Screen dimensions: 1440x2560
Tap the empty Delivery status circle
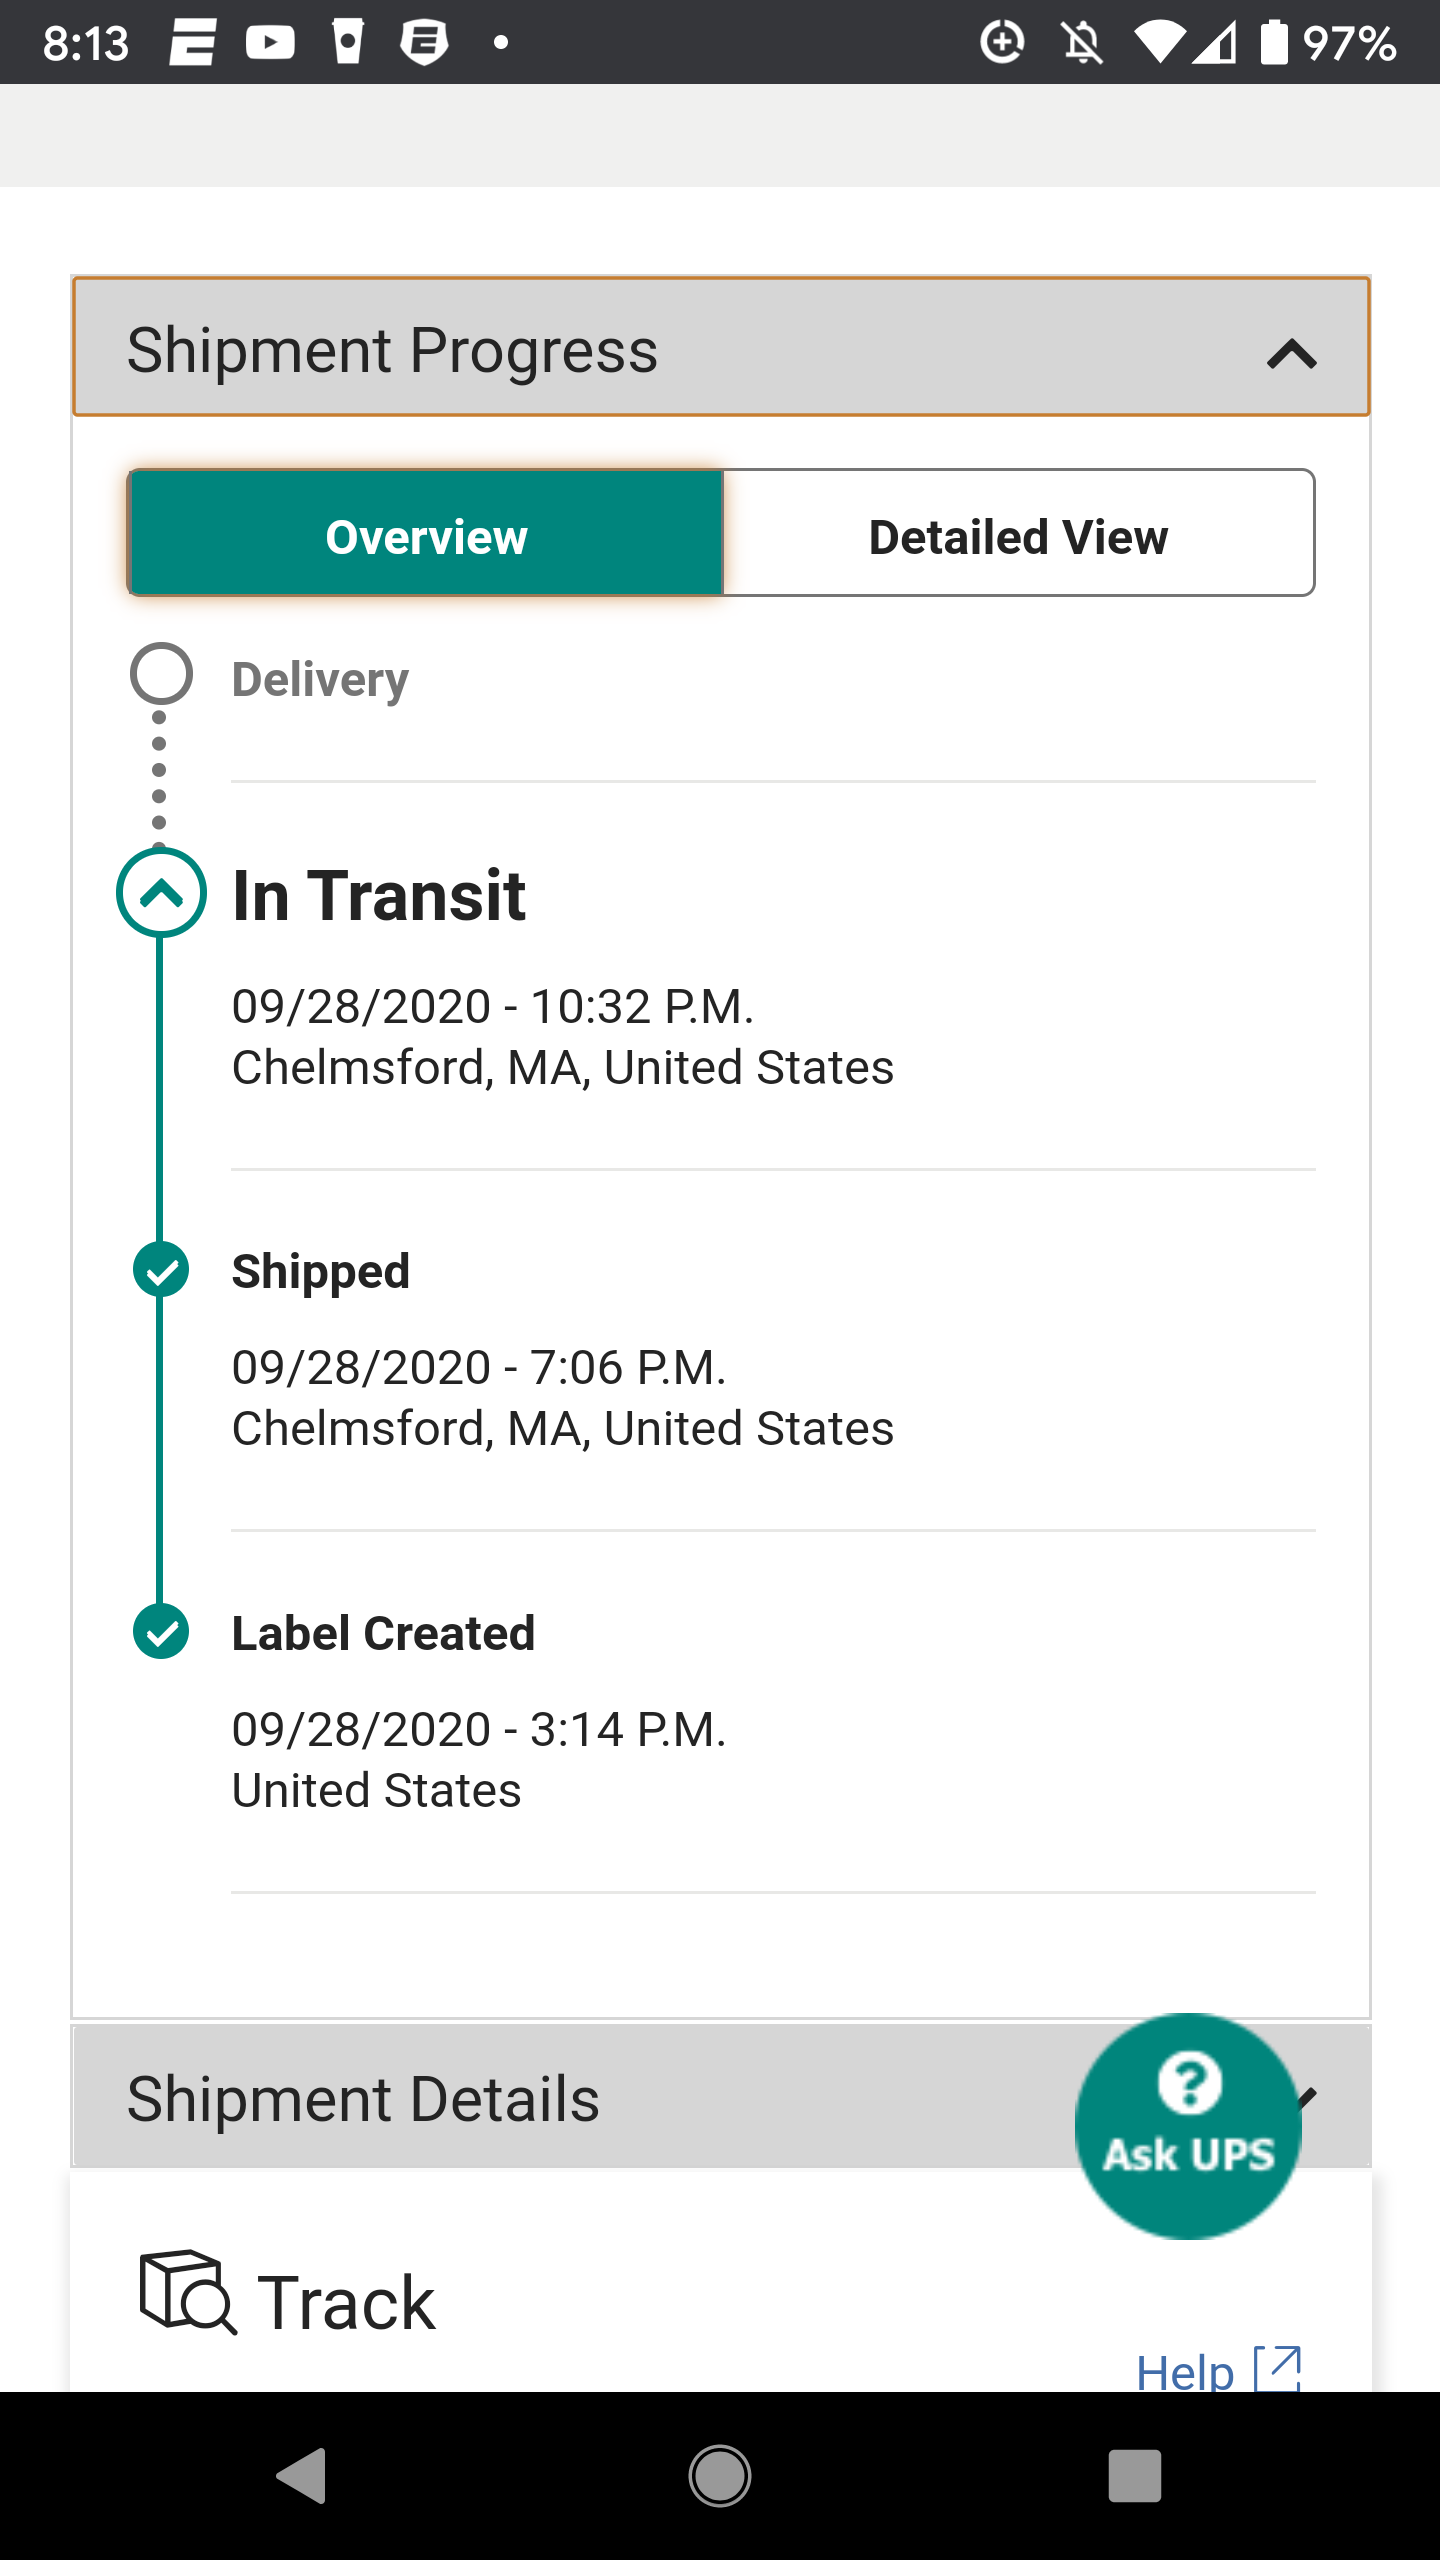(x=161, y=673)
